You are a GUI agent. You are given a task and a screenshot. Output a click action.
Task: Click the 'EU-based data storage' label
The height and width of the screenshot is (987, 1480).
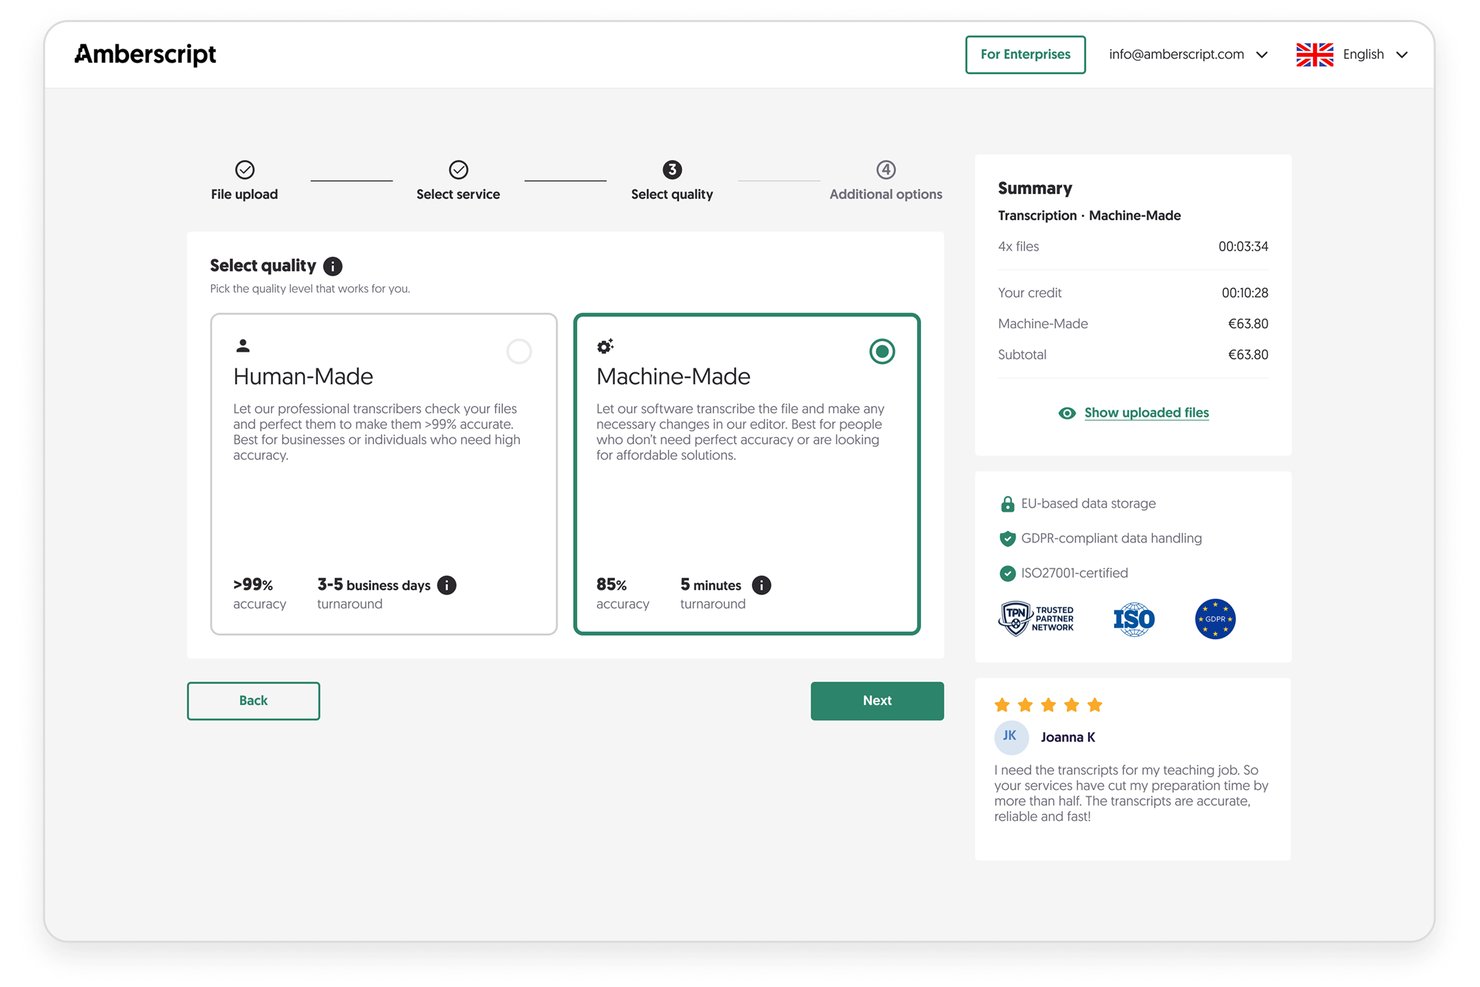[1088, 504]
